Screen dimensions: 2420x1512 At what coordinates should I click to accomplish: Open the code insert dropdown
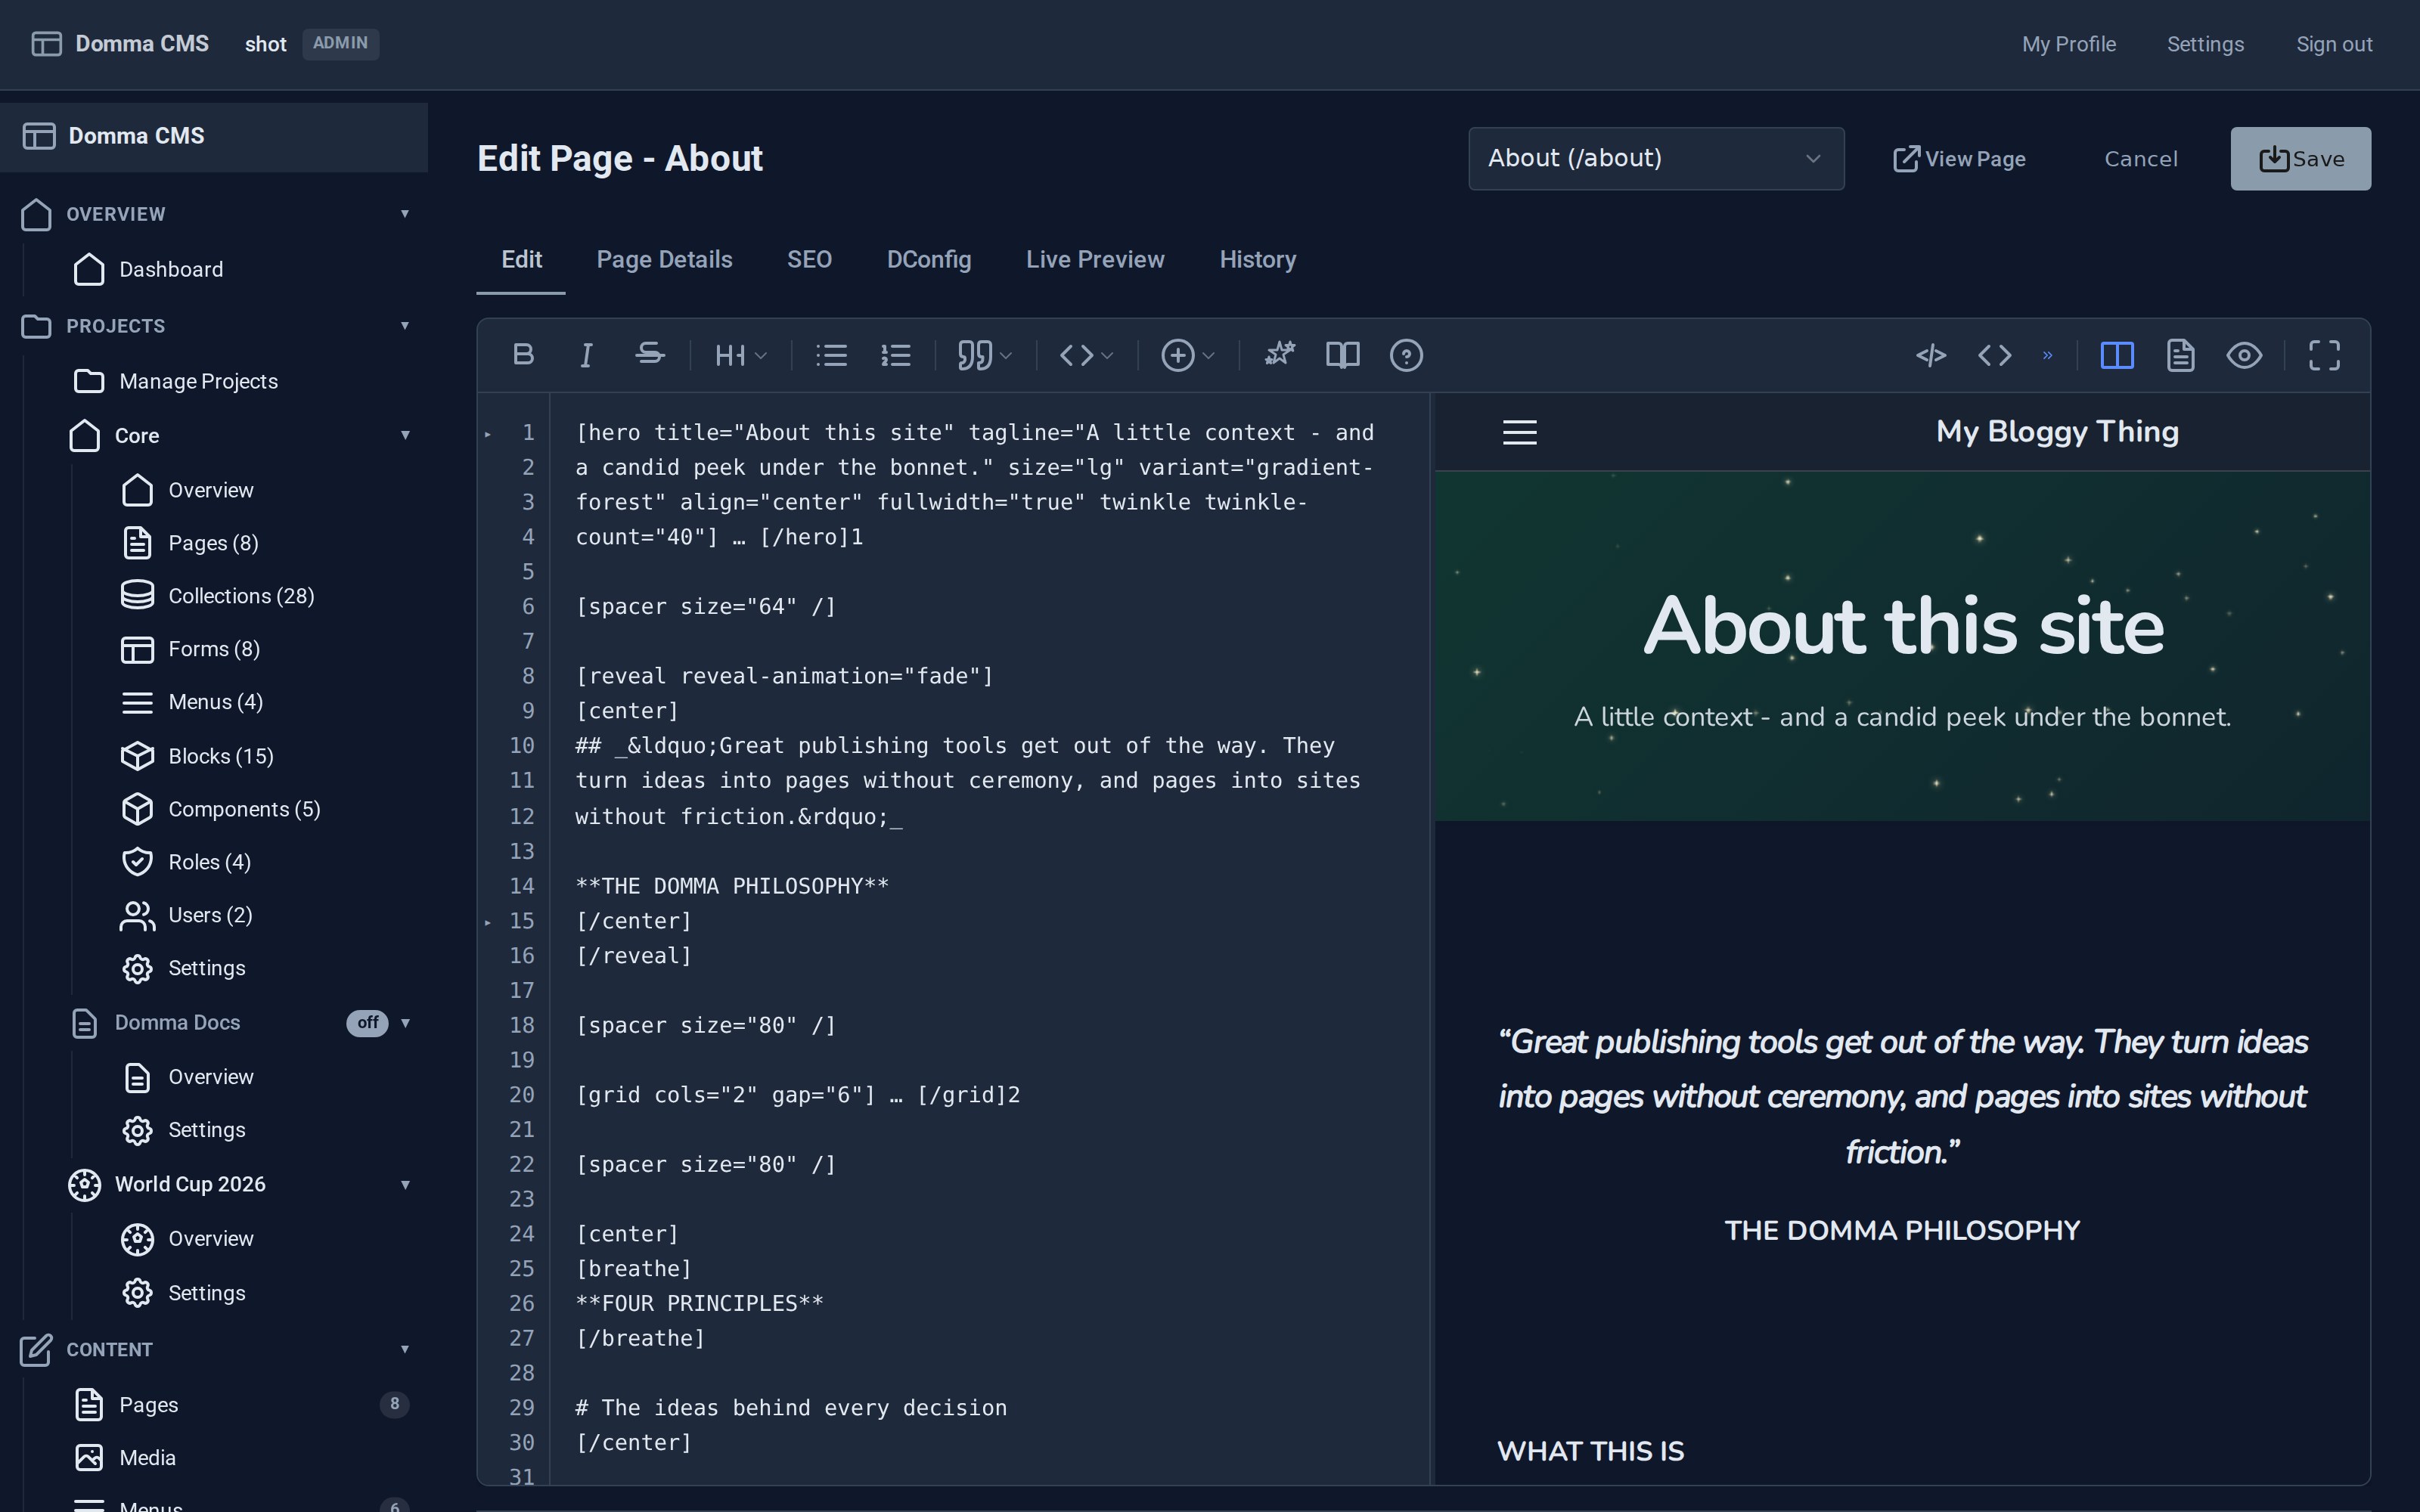1086,355
